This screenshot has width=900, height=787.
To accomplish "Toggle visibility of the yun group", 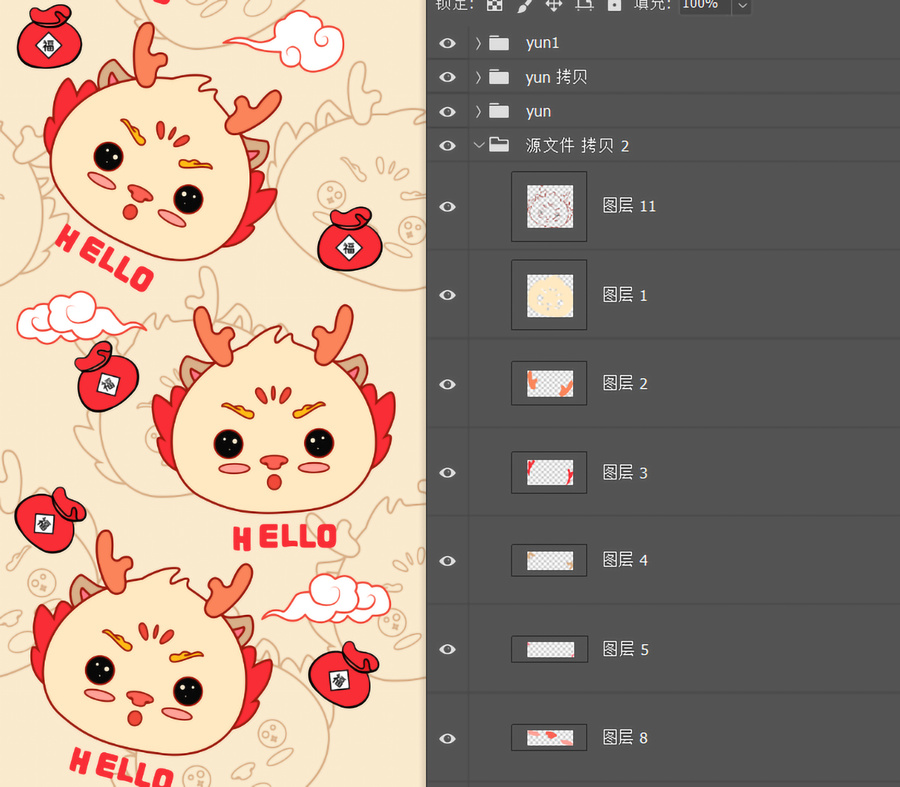I will (448, 111).
